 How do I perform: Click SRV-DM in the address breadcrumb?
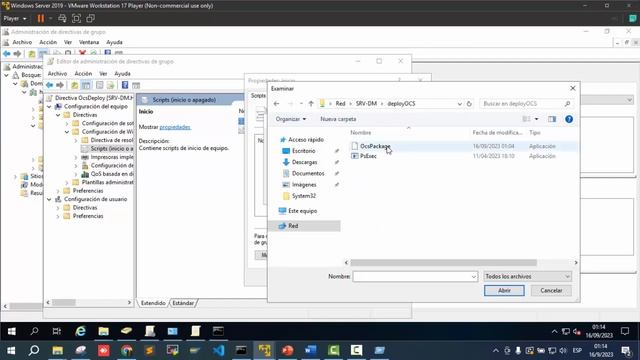(366, 104)
